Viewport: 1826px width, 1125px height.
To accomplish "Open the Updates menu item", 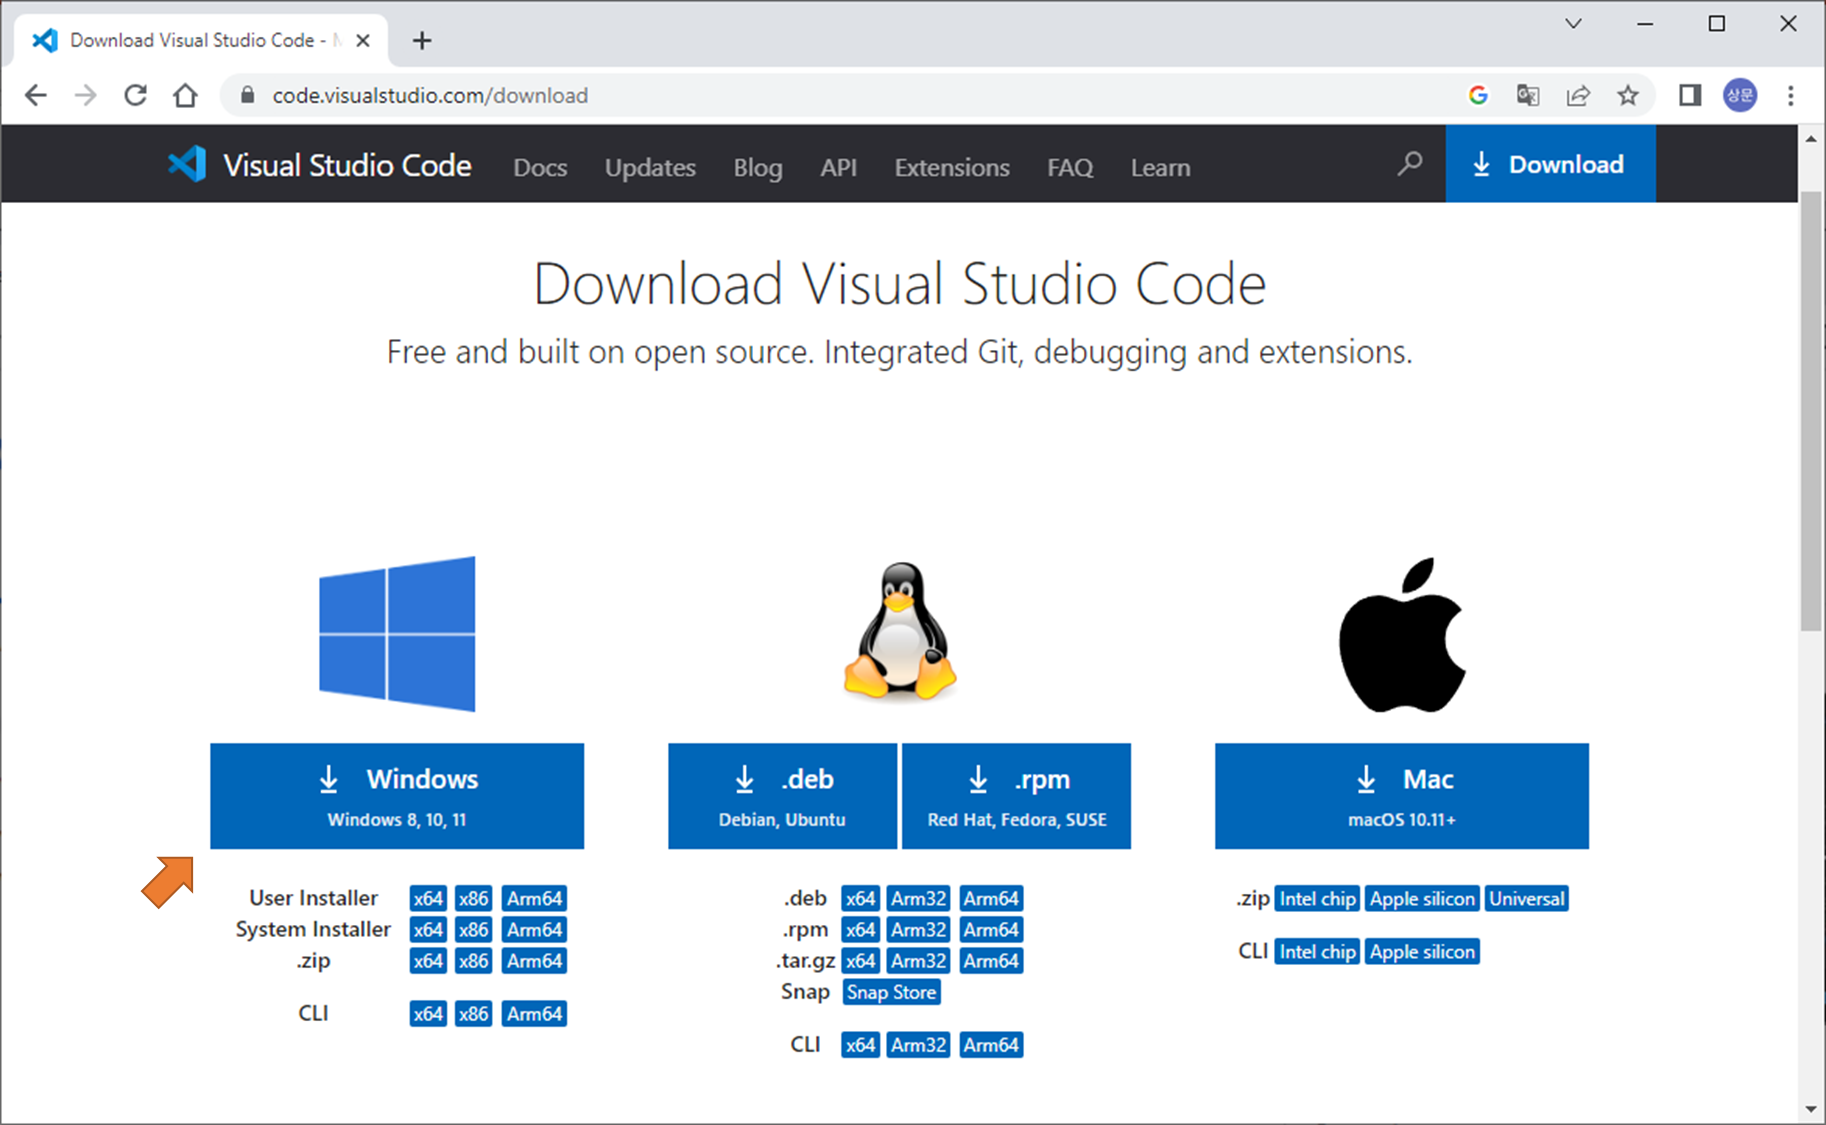I will [650, 167].
